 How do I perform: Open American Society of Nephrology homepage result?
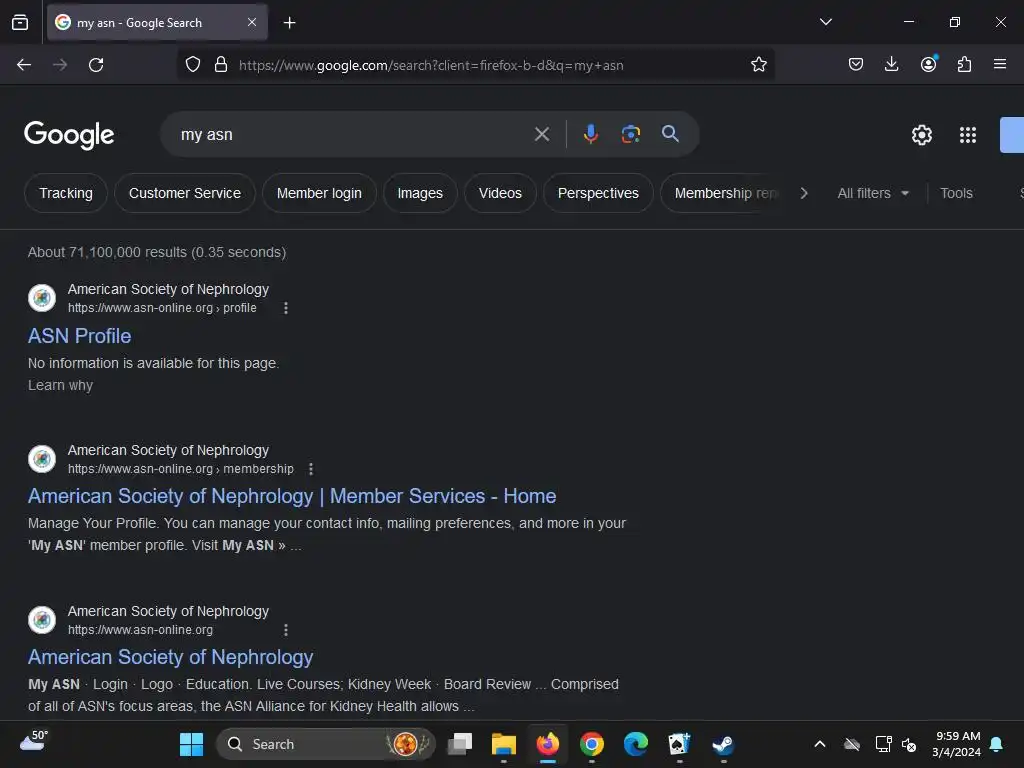pyautogui.click(x=170, y=657)
